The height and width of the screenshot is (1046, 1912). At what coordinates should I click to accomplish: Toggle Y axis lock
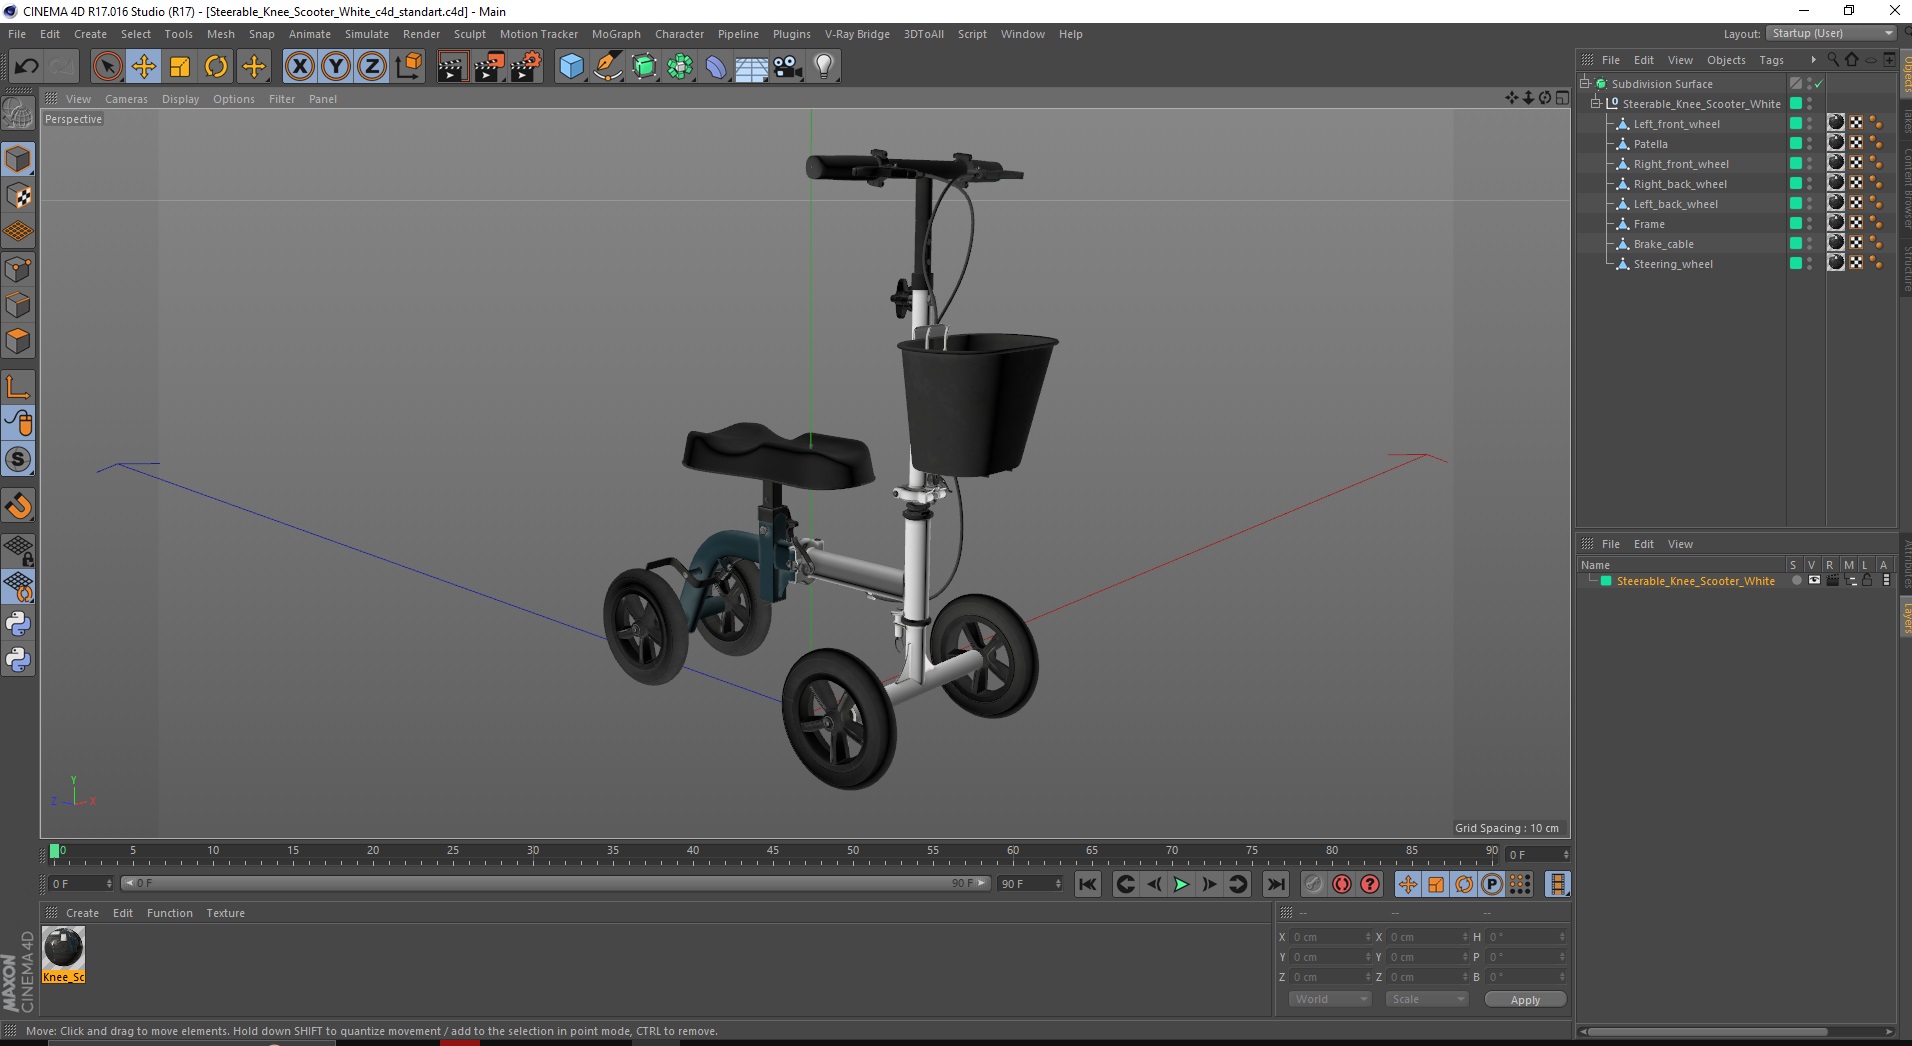tap(336, 67)
